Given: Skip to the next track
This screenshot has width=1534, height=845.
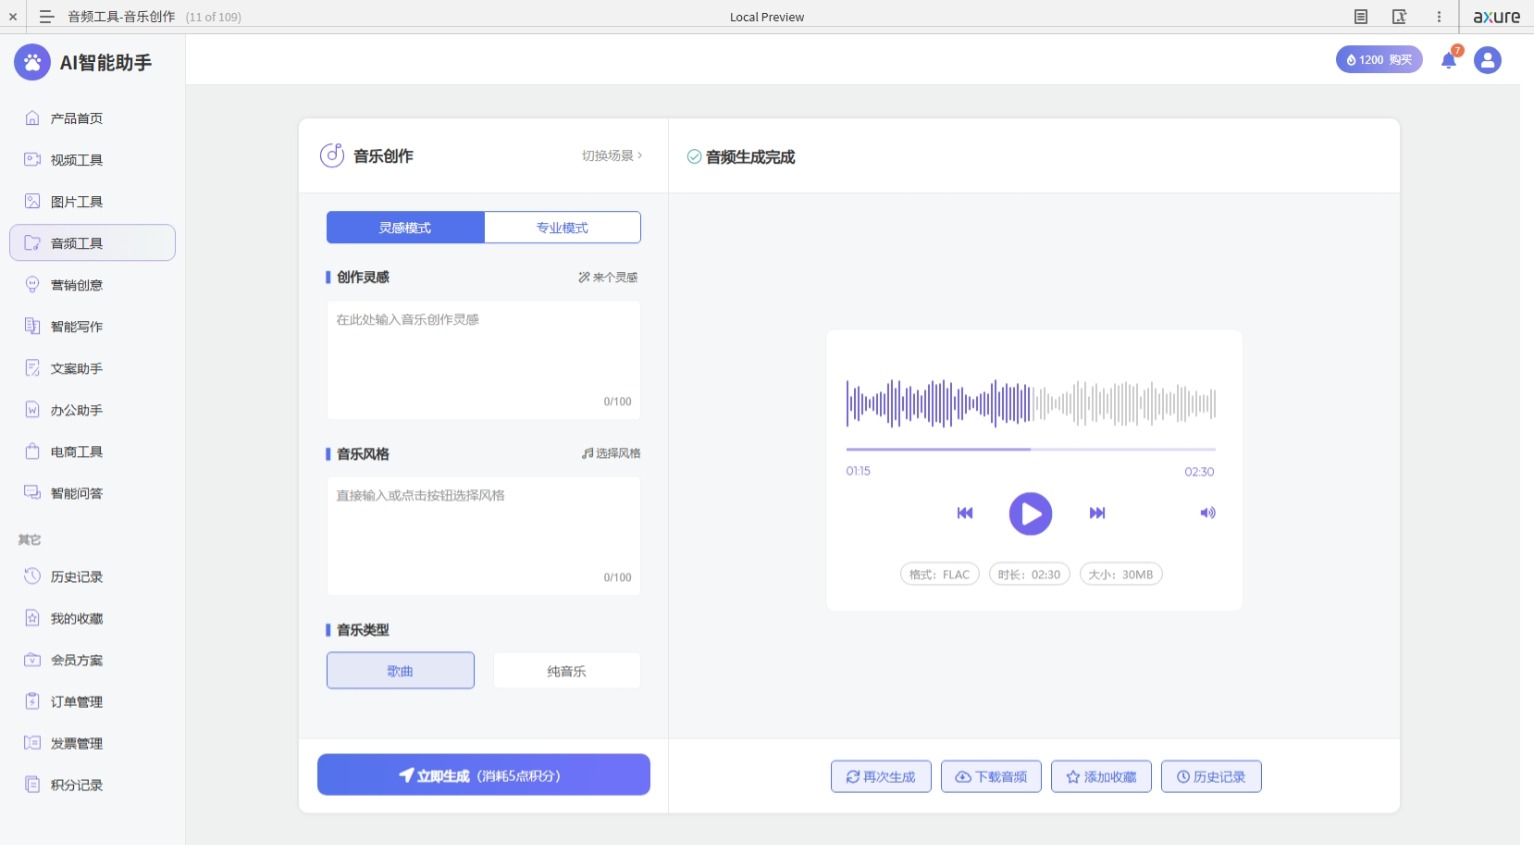Looking at the screenshot, I should pos(1097,513).
